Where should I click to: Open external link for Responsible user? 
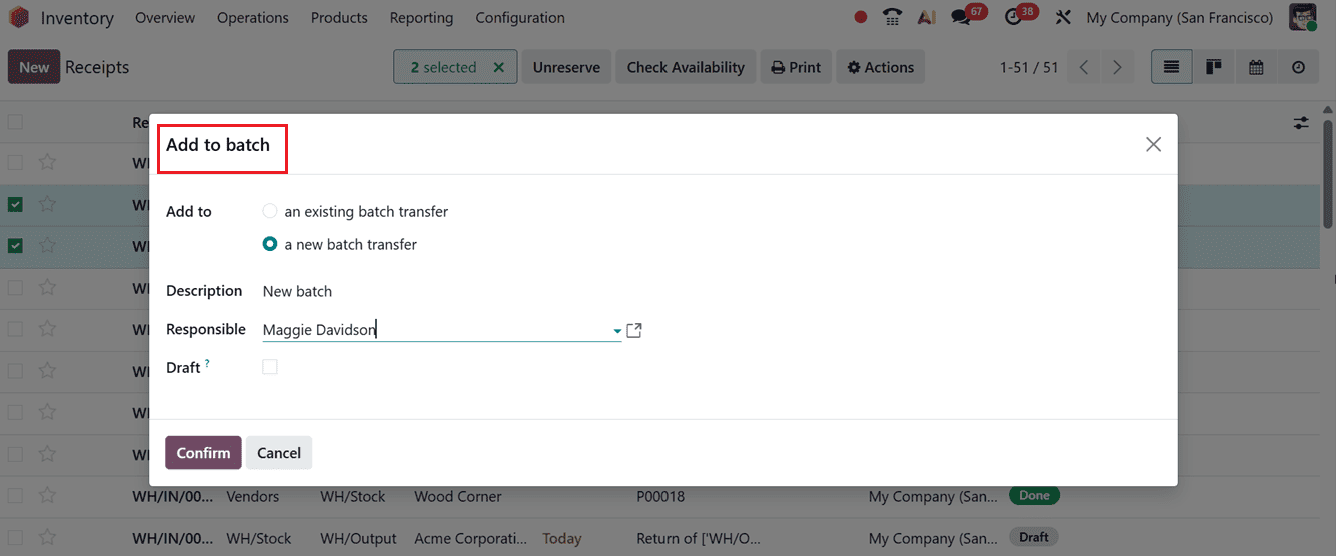pos(633,330)
